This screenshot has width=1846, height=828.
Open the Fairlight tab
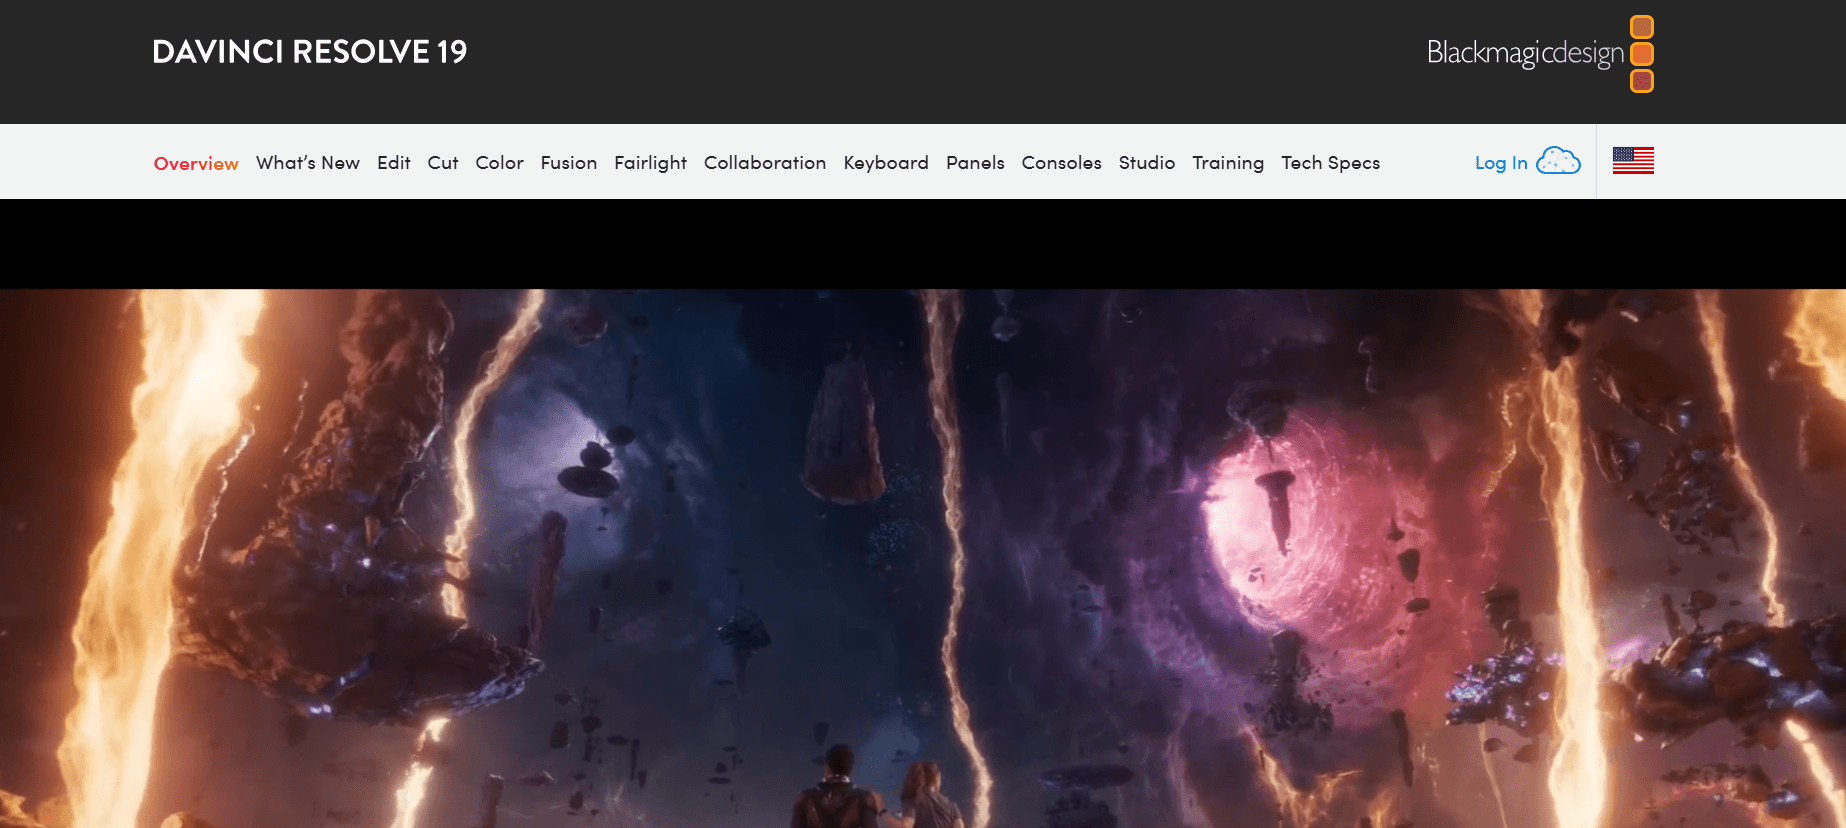click(x=650, y=163)
